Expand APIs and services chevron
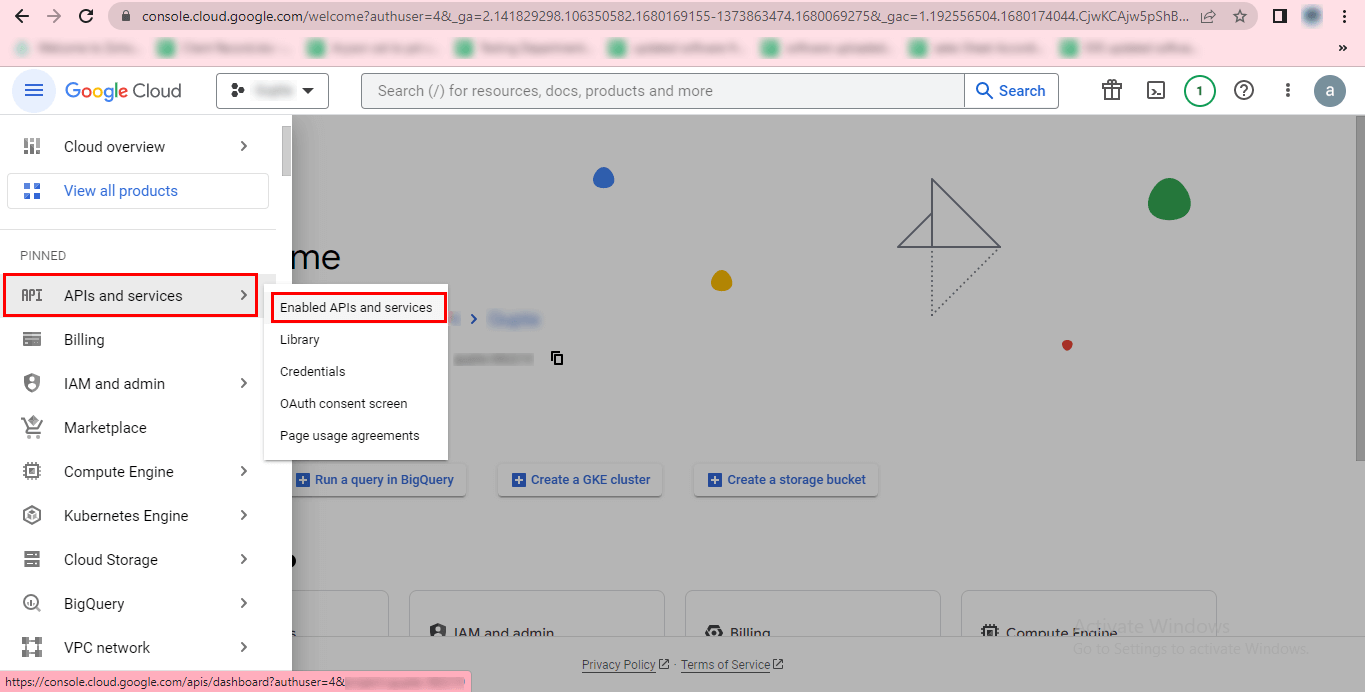Image resolution: width=1365 pixels, height=692 pixels. pyautogui.click(x=244, y=296)
